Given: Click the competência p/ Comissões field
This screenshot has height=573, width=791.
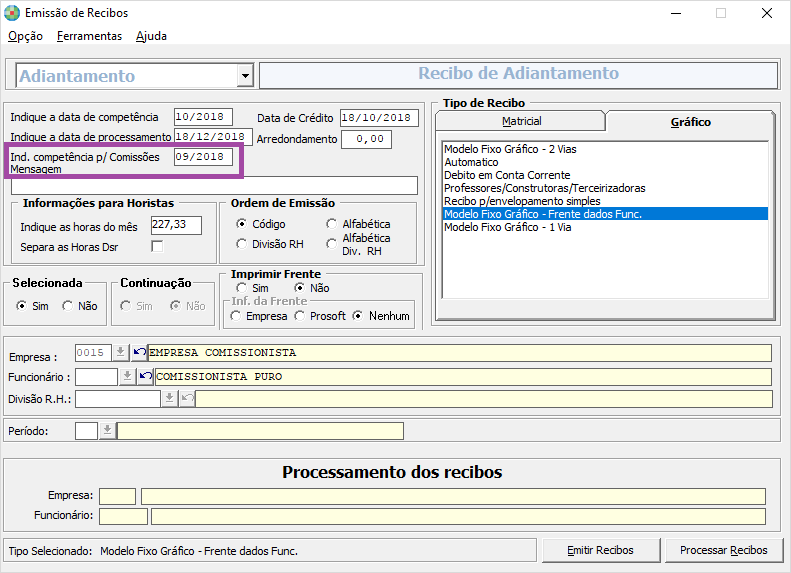Looking at the screenshot, I should [x=203, y=157].
